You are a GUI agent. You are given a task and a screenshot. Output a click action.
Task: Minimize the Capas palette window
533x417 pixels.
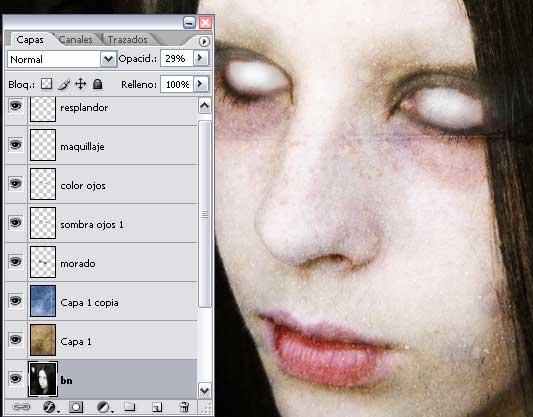[189, 23]
